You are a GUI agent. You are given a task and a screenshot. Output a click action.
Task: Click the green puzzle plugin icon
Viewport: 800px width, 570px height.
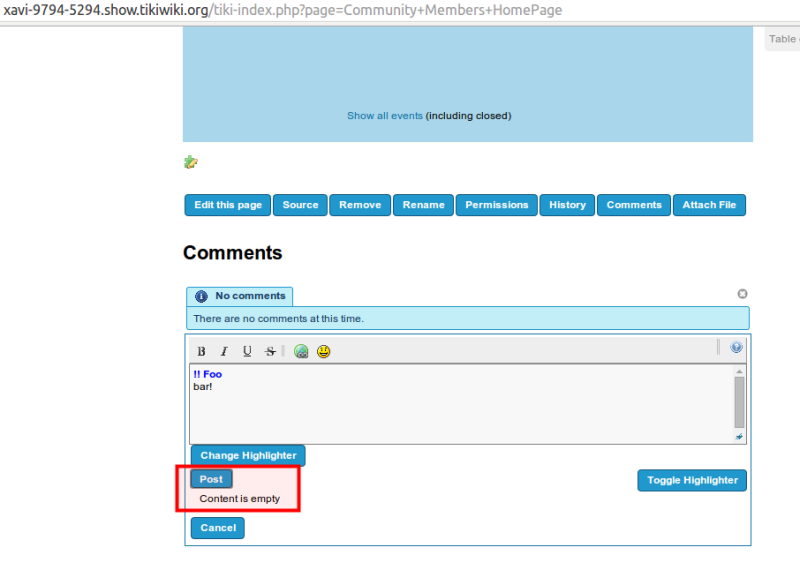[x=191, y=162]
